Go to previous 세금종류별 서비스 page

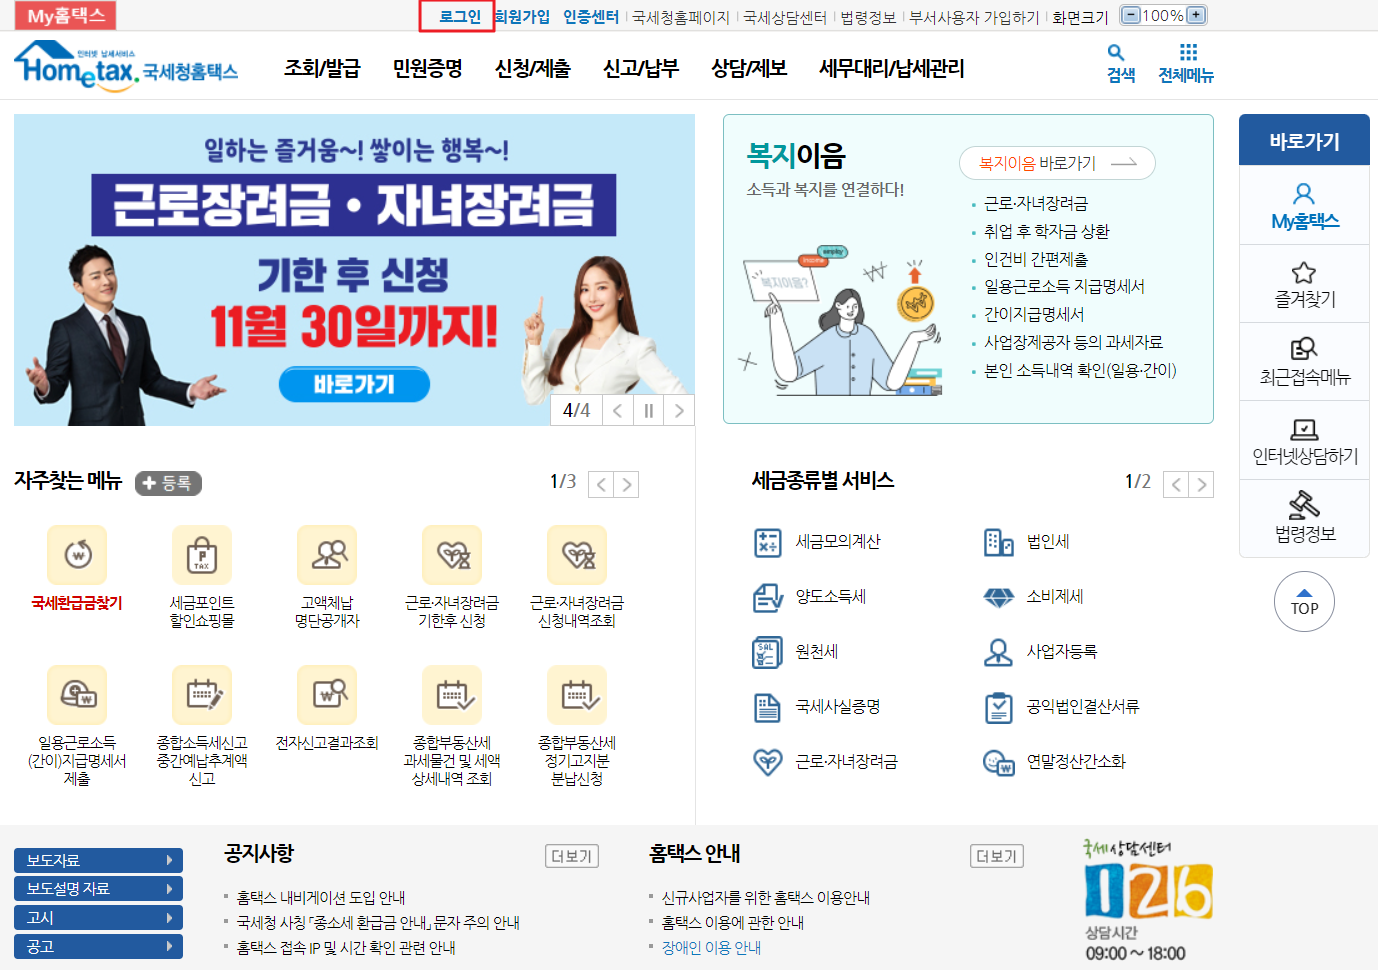[x=1176, y=485]
